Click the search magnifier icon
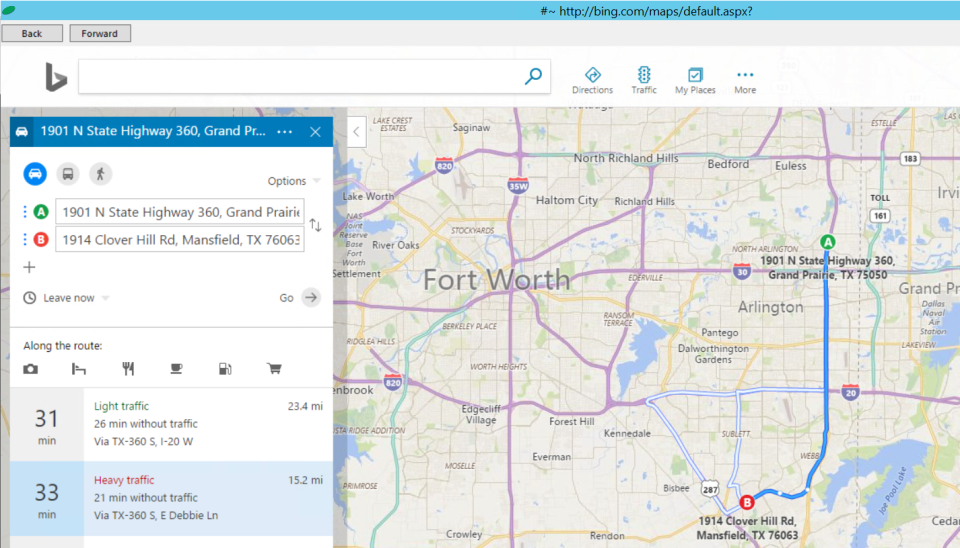 tap(534, 76)
